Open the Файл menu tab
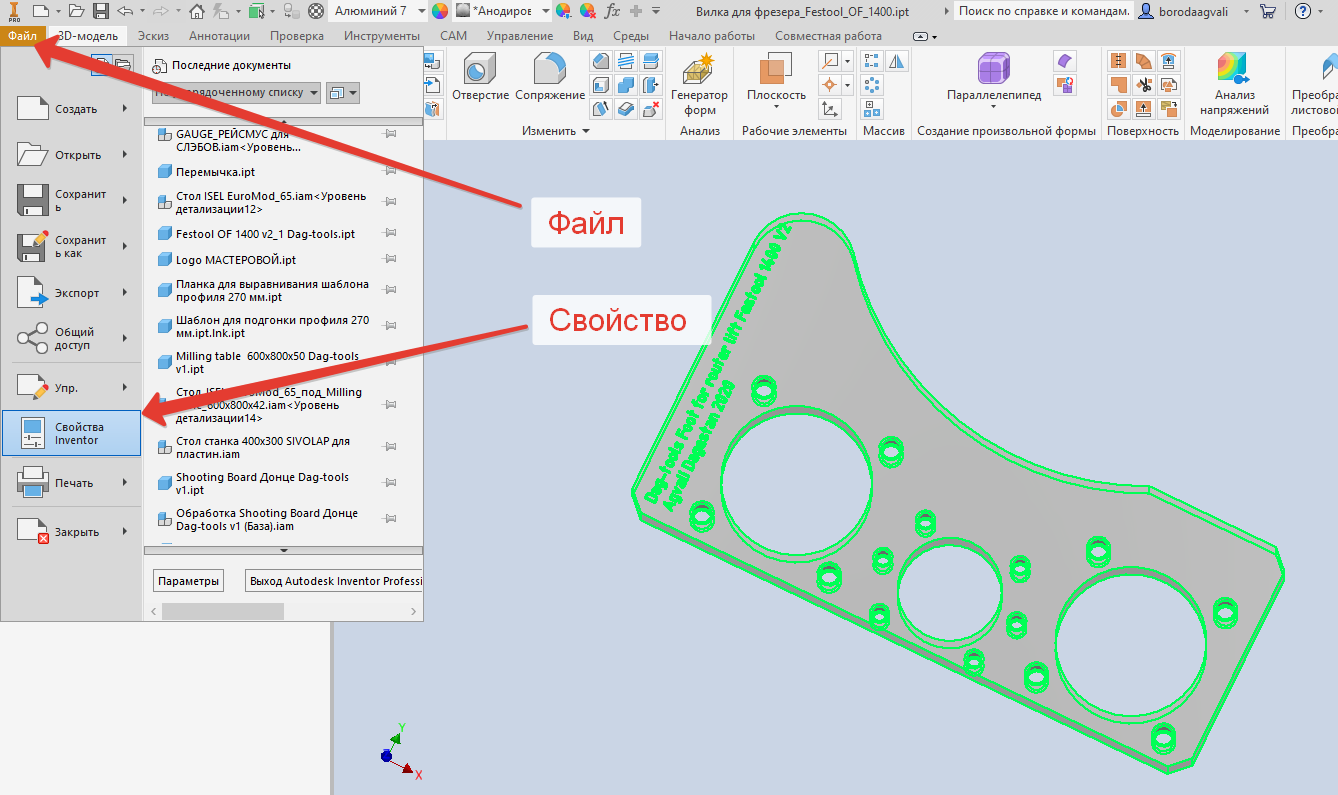The height and width of the screenshot is (795, 1338). pyautogui.click(x=22, y=36)
